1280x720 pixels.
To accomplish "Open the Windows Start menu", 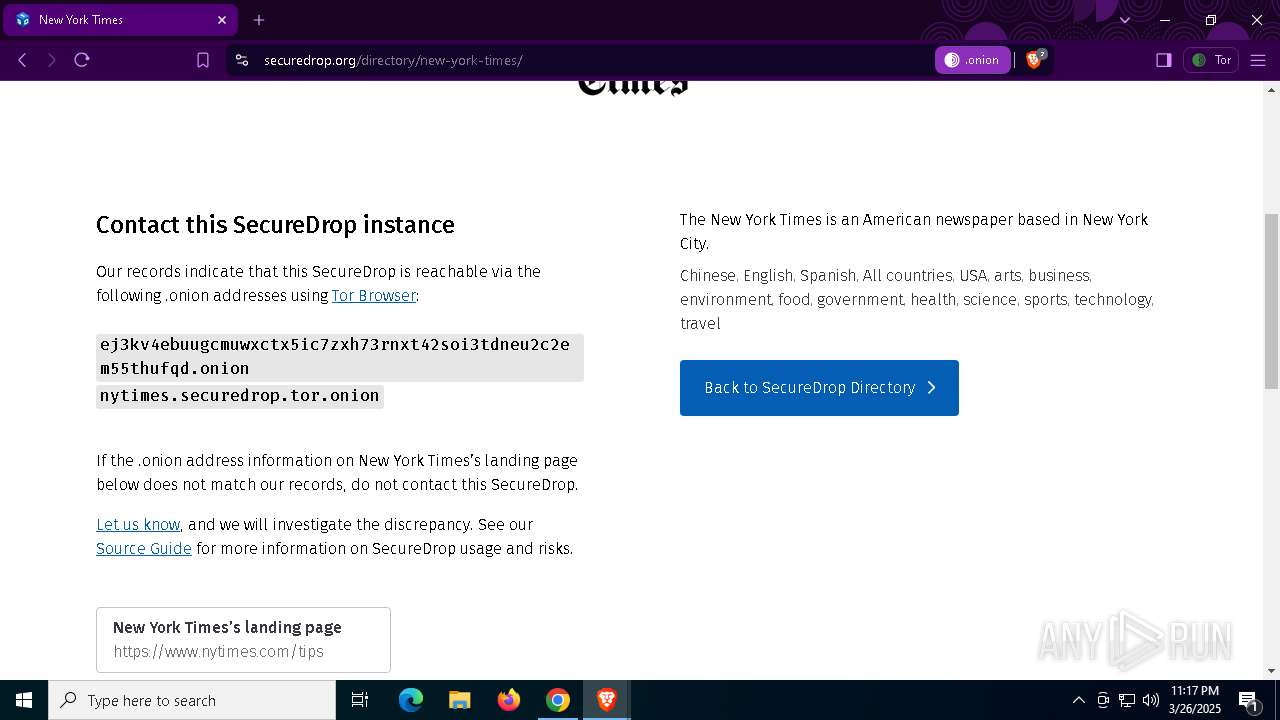I will pyautogui.click(x=24, y=700).
